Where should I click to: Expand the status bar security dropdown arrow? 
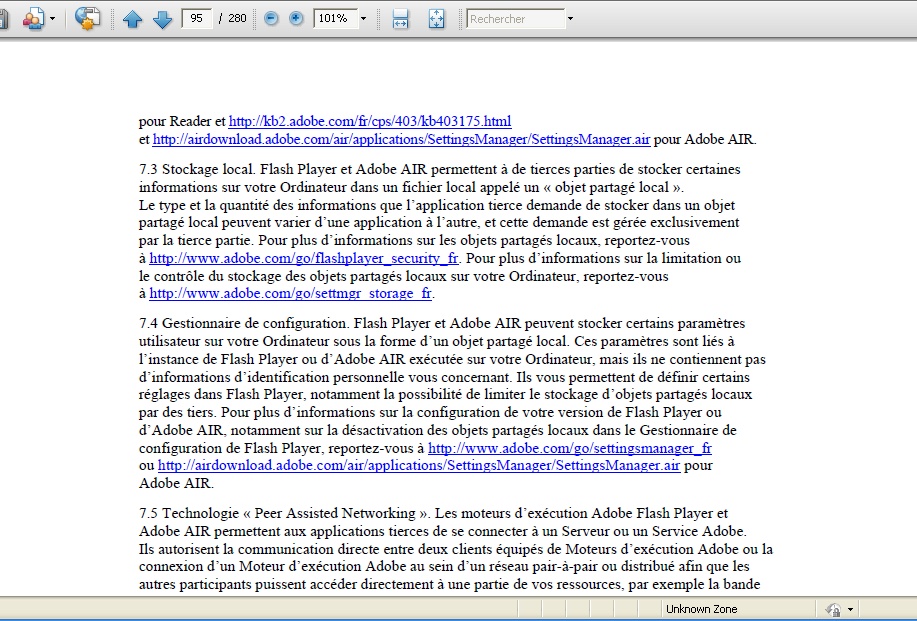pyautogui.click(x=850, y=609)
